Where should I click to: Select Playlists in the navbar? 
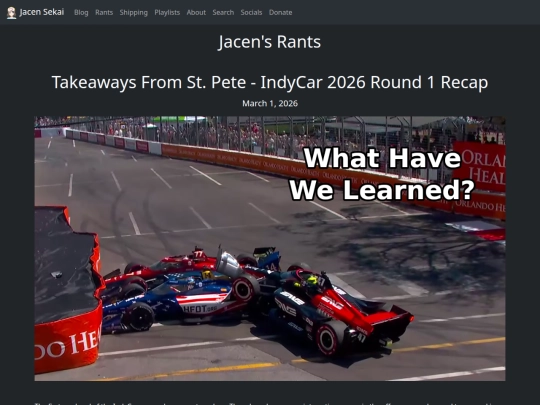167,12
